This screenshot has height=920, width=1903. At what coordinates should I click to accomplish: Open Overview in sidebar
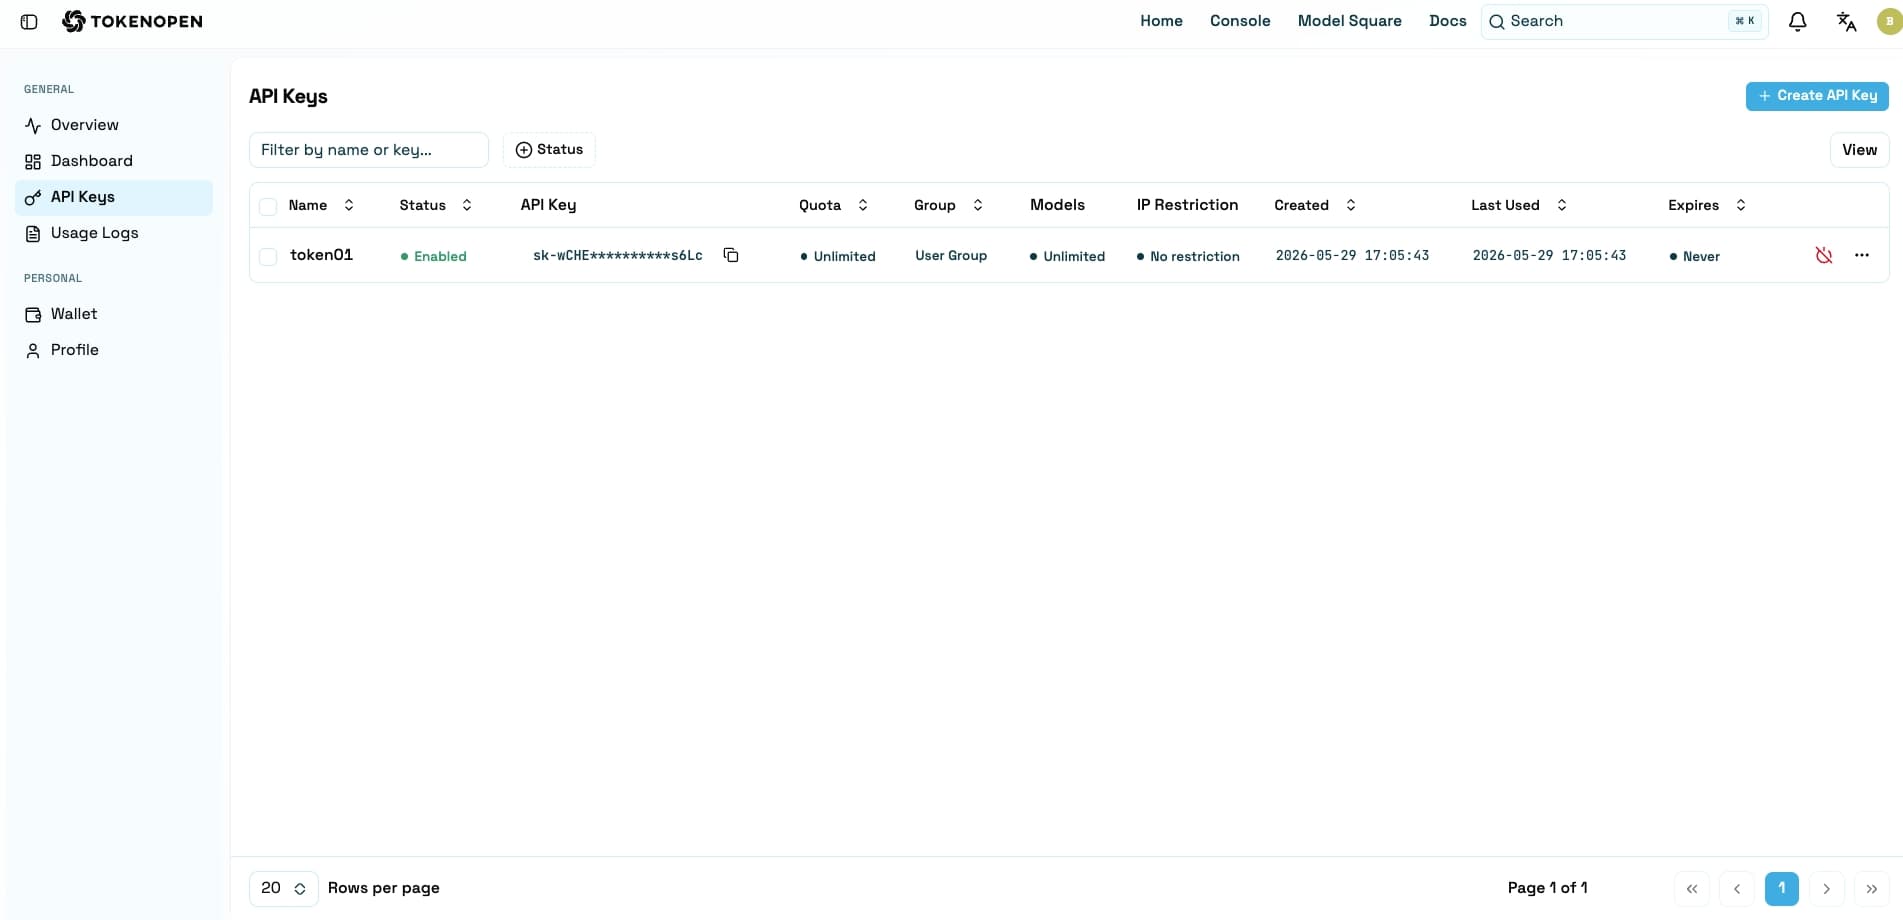[x=114, y=125]
